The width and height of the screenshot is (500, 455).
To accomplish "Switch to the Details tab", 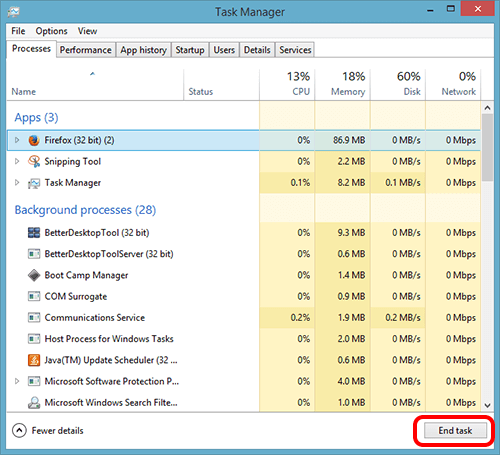I will click(x=257, y=50).
